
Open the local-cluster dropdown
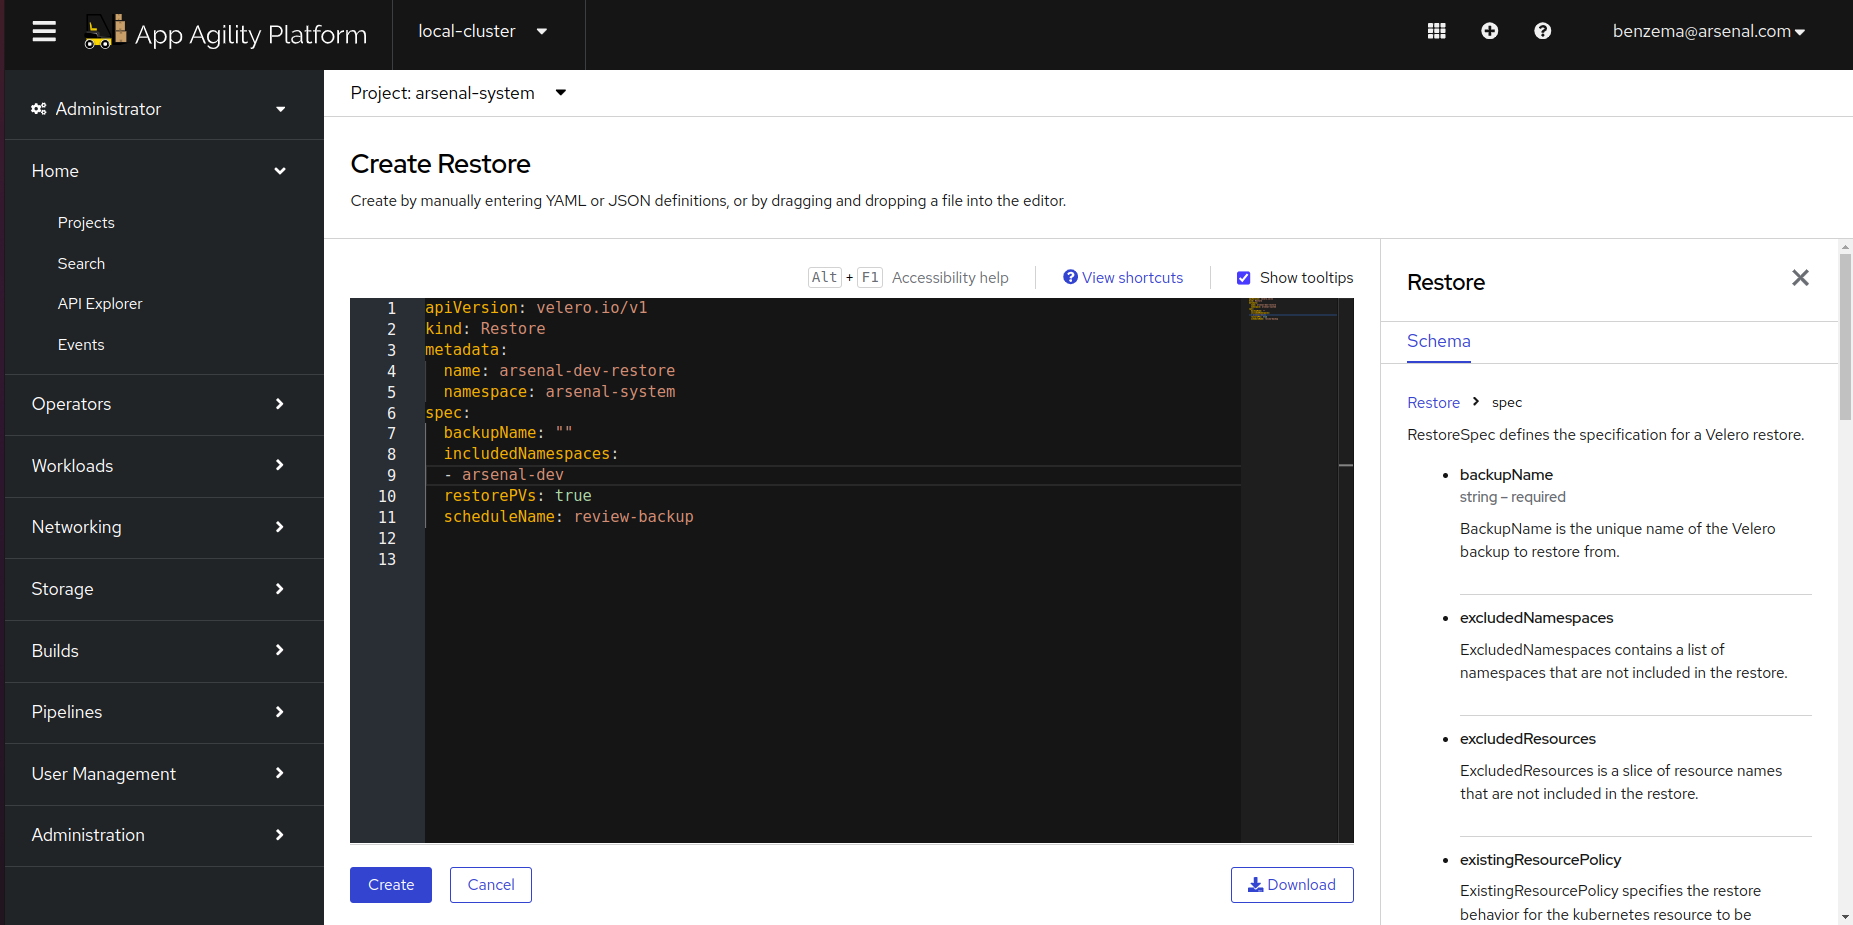pyautogui.click(x=483, y=32)
